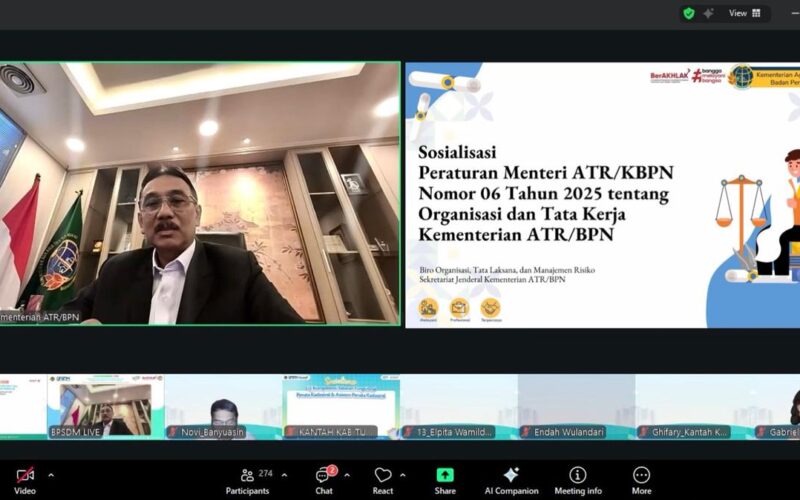800x500 pixels.
Task: Click the Profesional value icon on the slide
Action: coord(459,309)
